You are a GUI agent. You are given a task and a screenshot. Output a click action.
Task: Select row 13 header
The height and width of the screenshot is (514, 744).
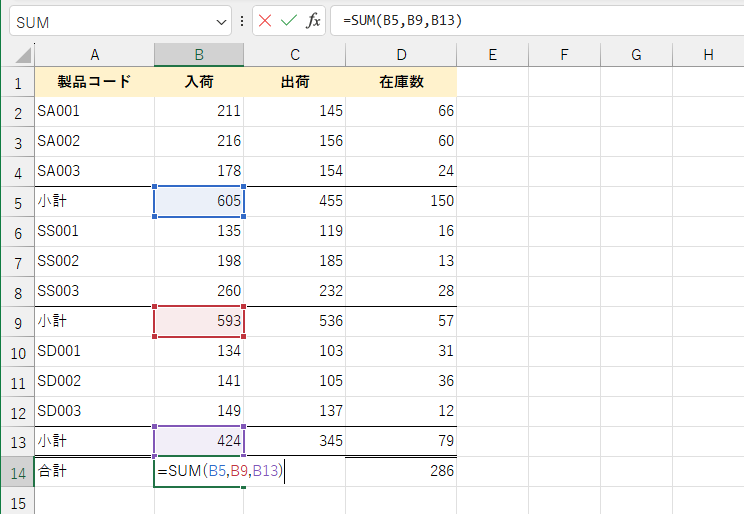coord(18,441)
